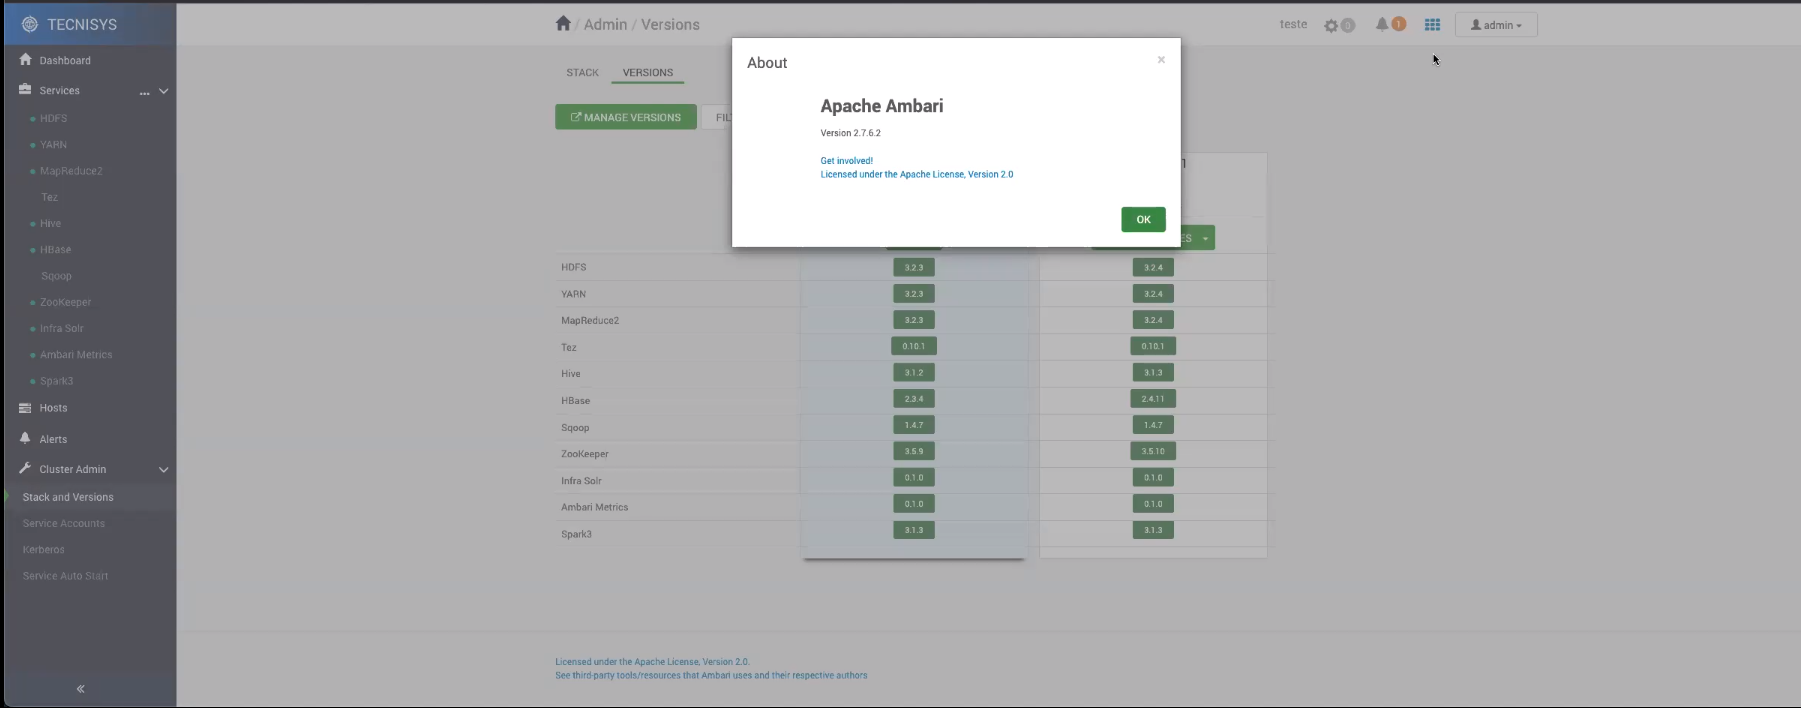Click the MANAGE VERSIONS button
Image resolution: width=1801 pixels, height=708 pixels.
click(x=626, y=117)
